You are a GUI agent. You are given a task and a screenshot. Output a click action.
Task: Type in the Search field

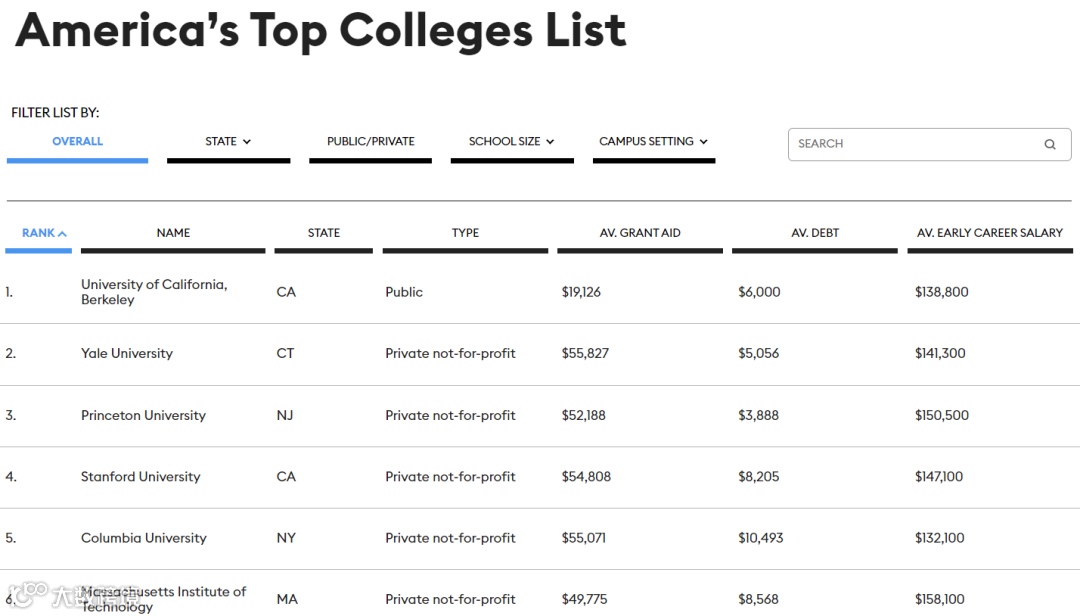[x=915, y=144]
